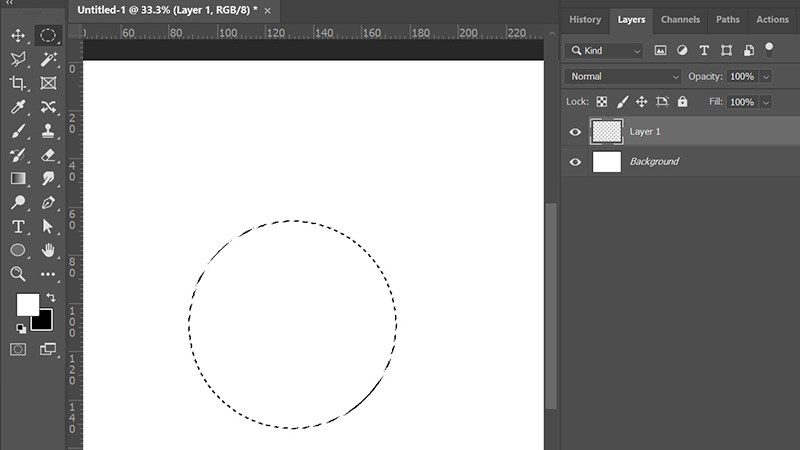Screen dimensions: 800x450
Task: Select the Path Selection tool
Action: click(48, 226)
